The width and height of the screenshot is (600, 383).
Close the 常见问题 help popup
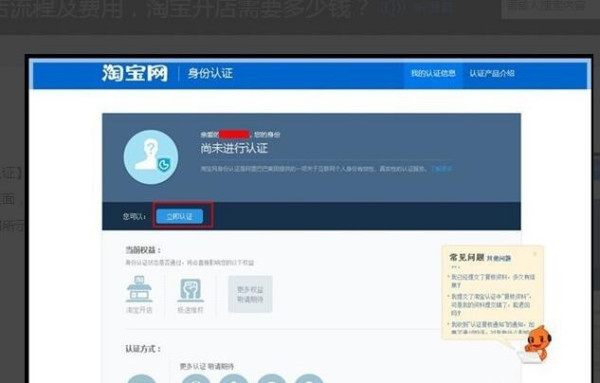pos(535,254)
